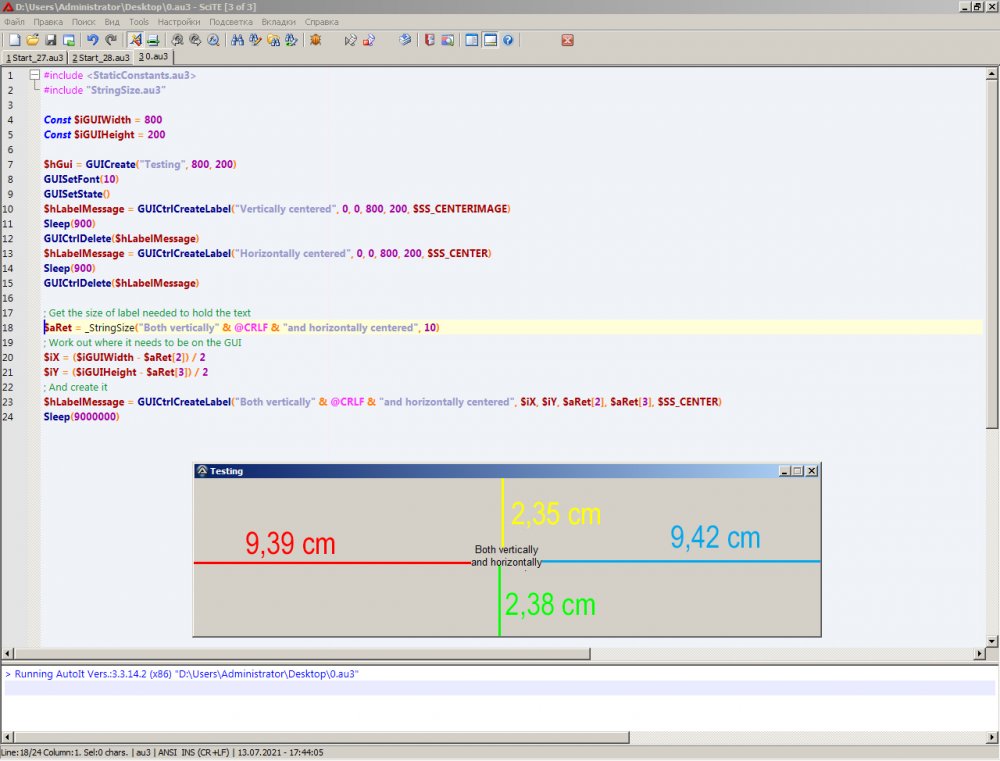Click the editor scrollbar up arrow
The image size is (1000, 761).
992,73
